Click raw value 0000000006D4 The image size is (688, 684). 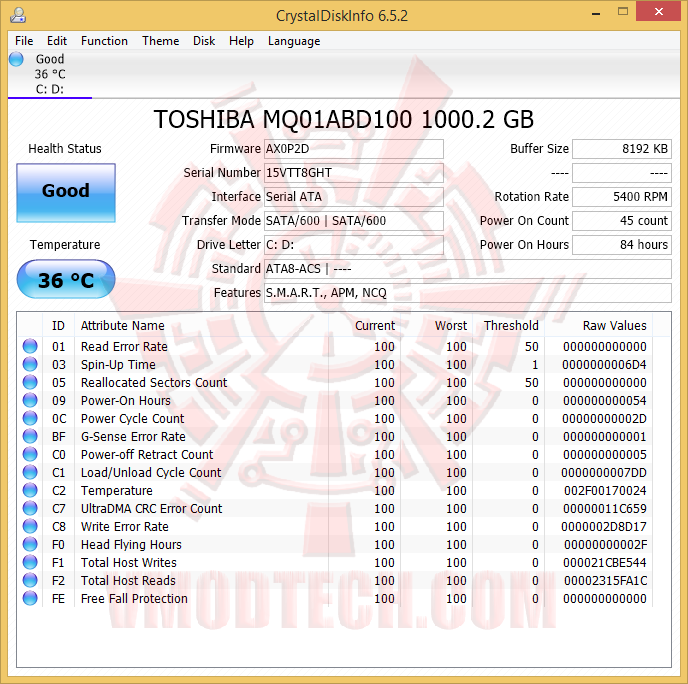coord(604,365)
